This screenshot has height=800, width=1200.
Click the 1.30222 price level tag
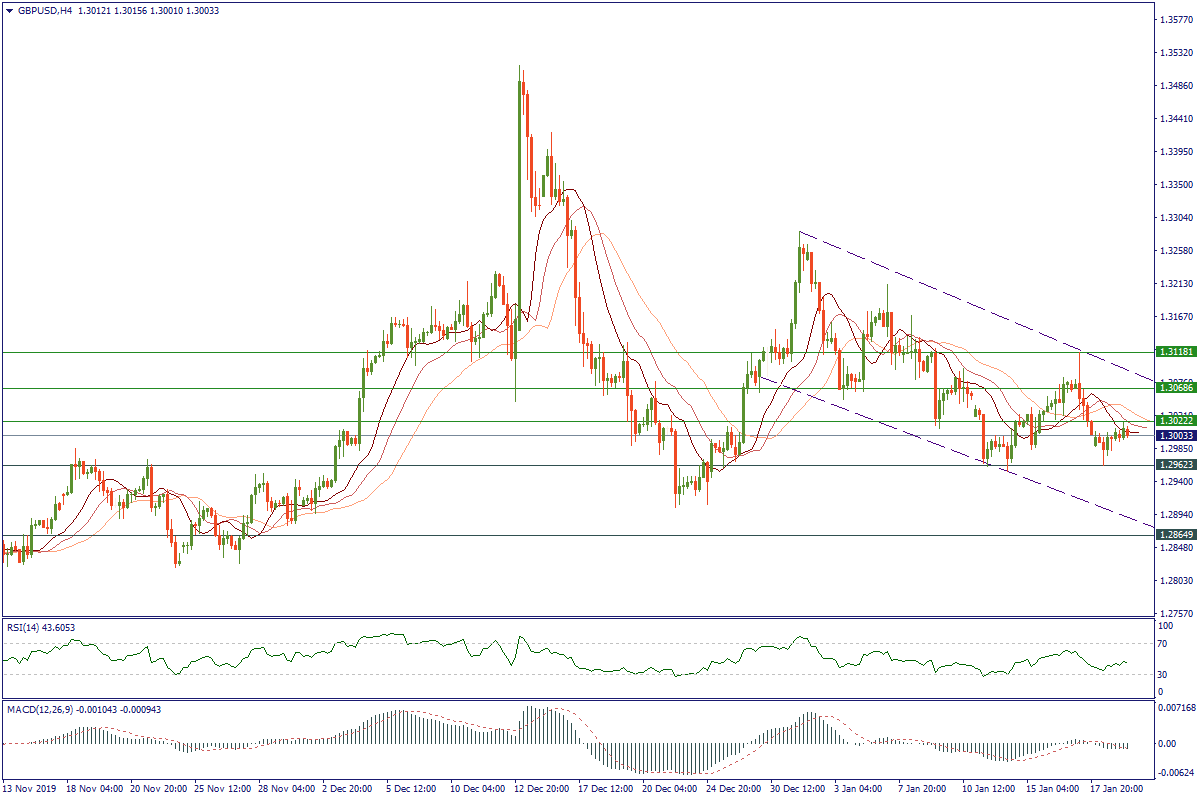click(1171, 421)
